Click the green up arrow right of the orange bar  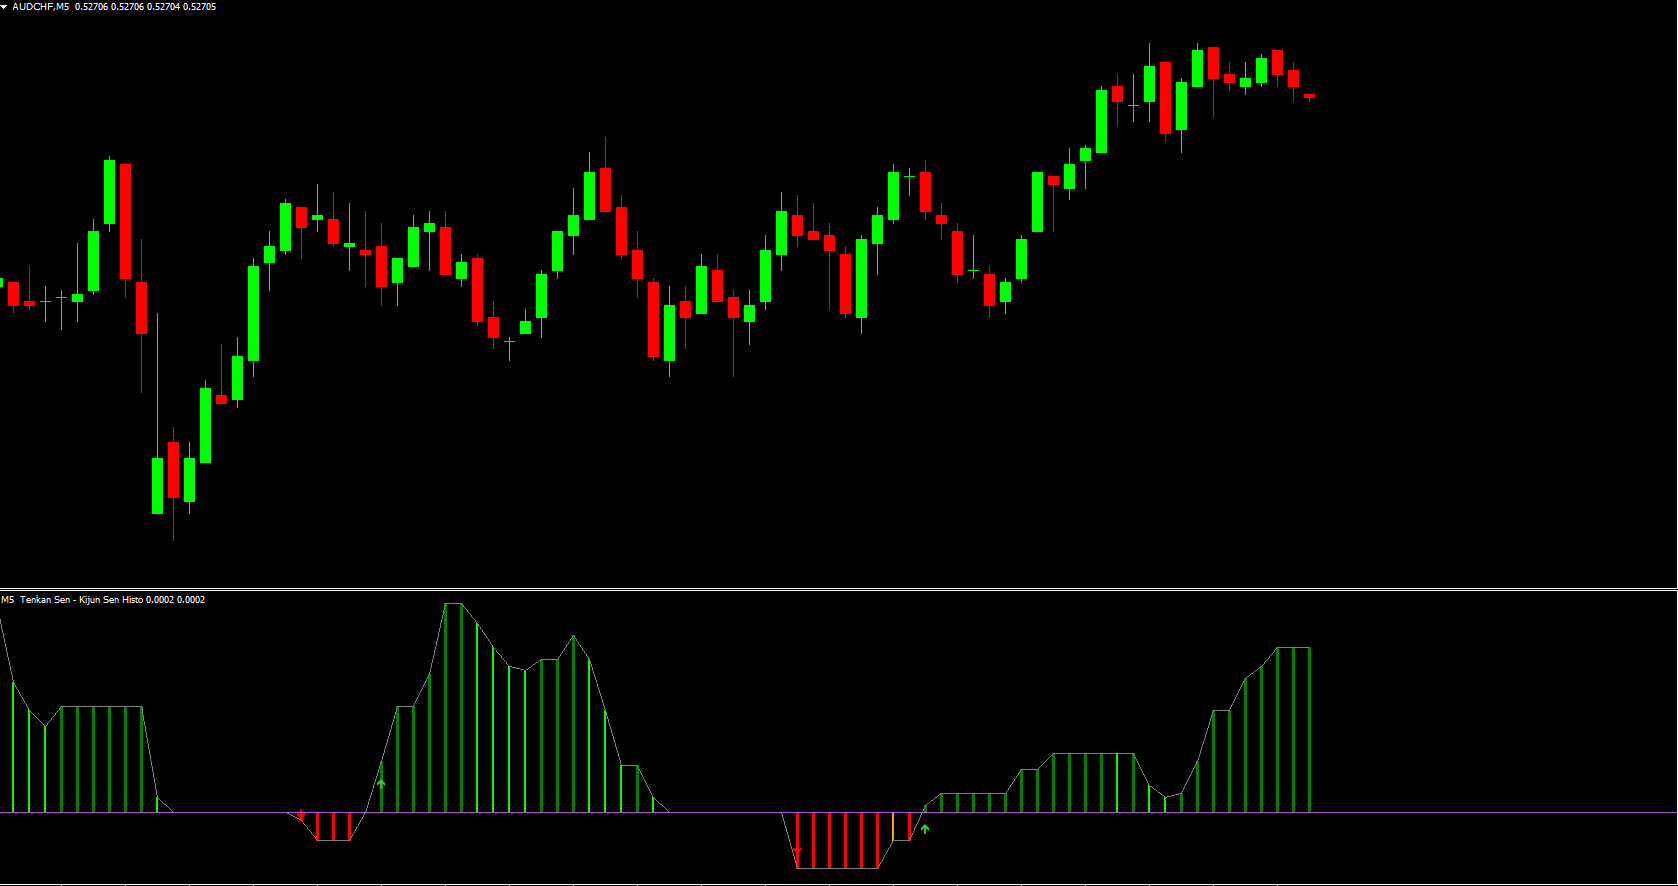925,828
